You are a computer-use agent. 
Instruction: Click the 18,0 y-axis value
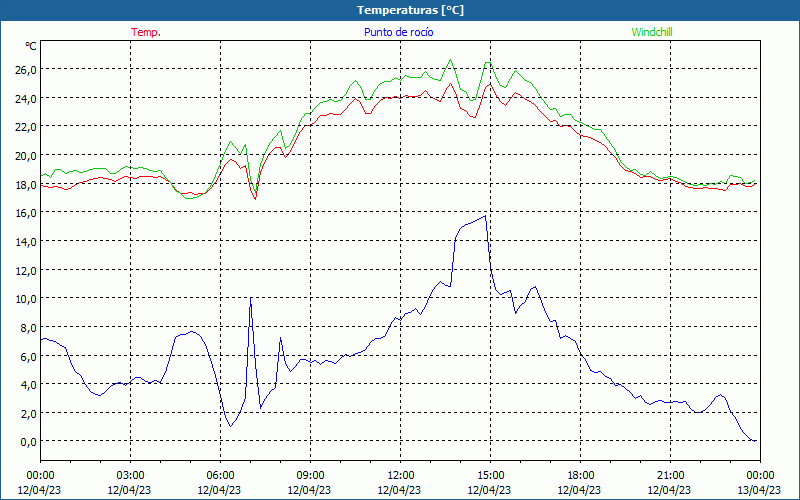[x=26, y=185]
